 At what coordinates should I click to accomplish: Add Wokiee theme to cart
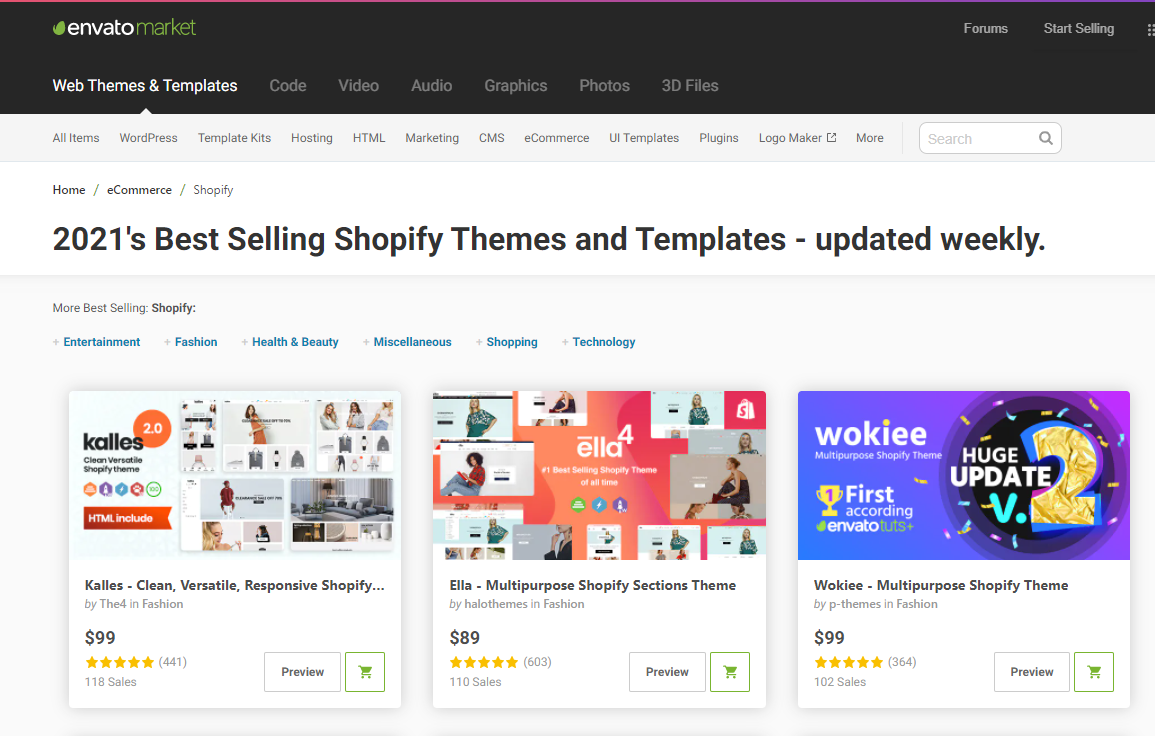tap(1094, 672)
